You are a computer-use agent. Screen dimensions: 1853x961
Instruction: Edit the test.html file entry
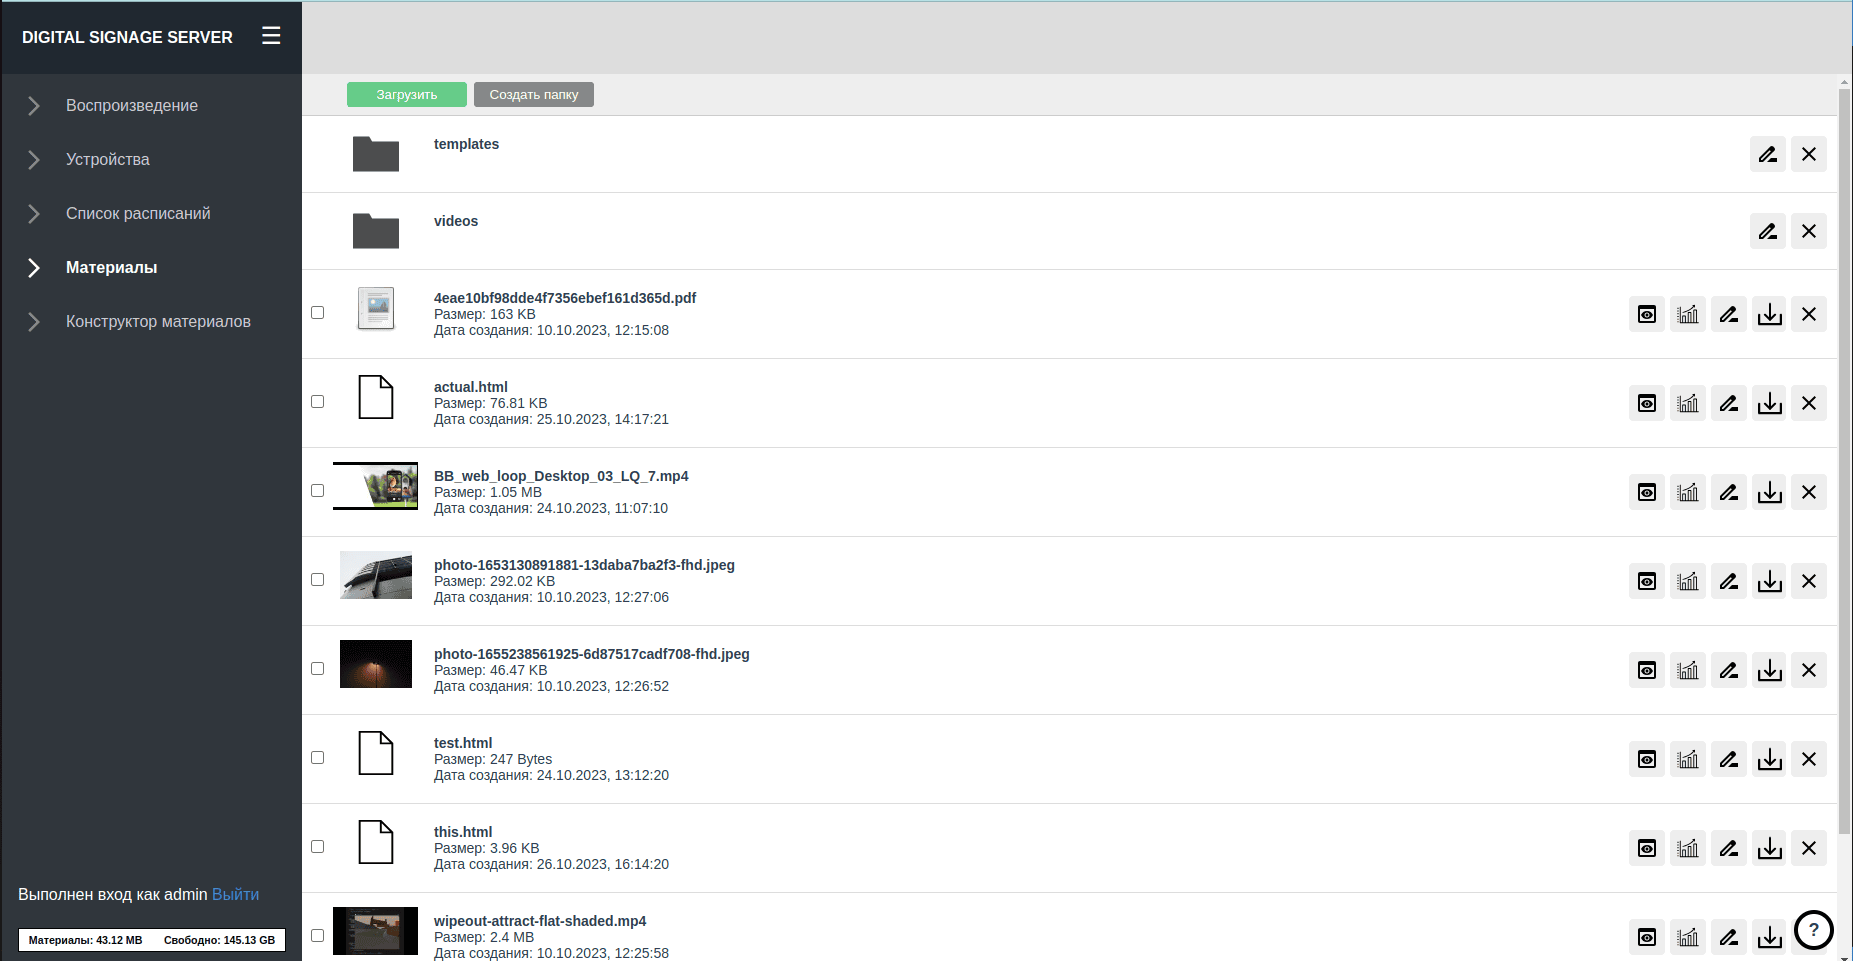tap(1728, 760)
